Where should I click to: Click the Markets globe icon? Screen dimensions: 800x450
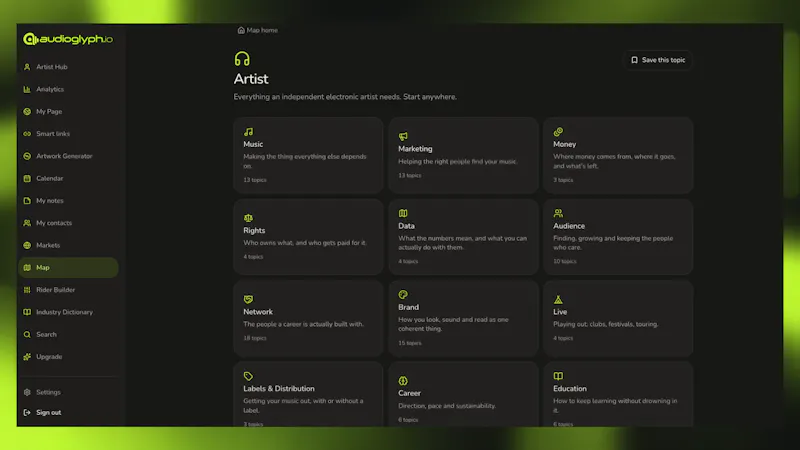[27, 245]
